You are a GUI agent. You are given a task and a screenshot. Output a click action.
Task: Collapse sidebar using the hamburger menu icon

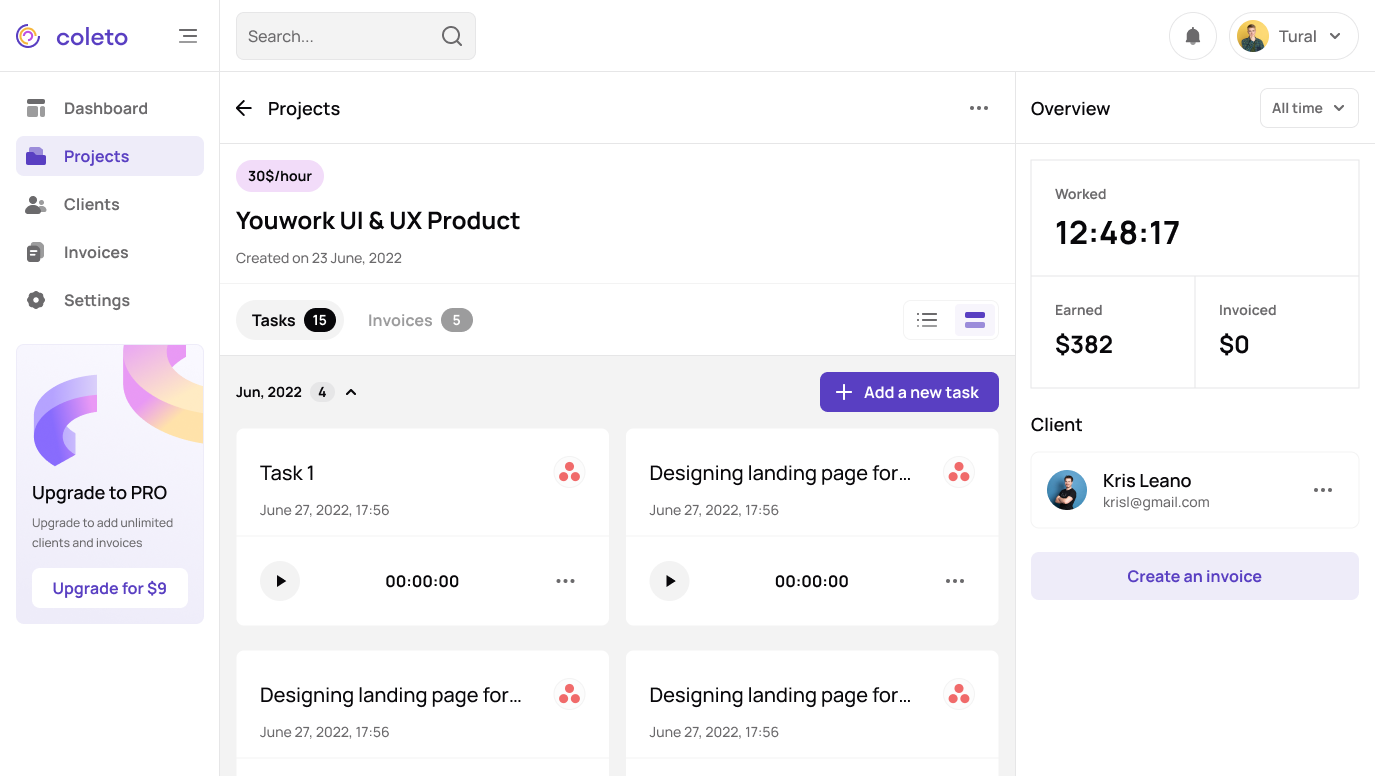click(x=188, y=36)
